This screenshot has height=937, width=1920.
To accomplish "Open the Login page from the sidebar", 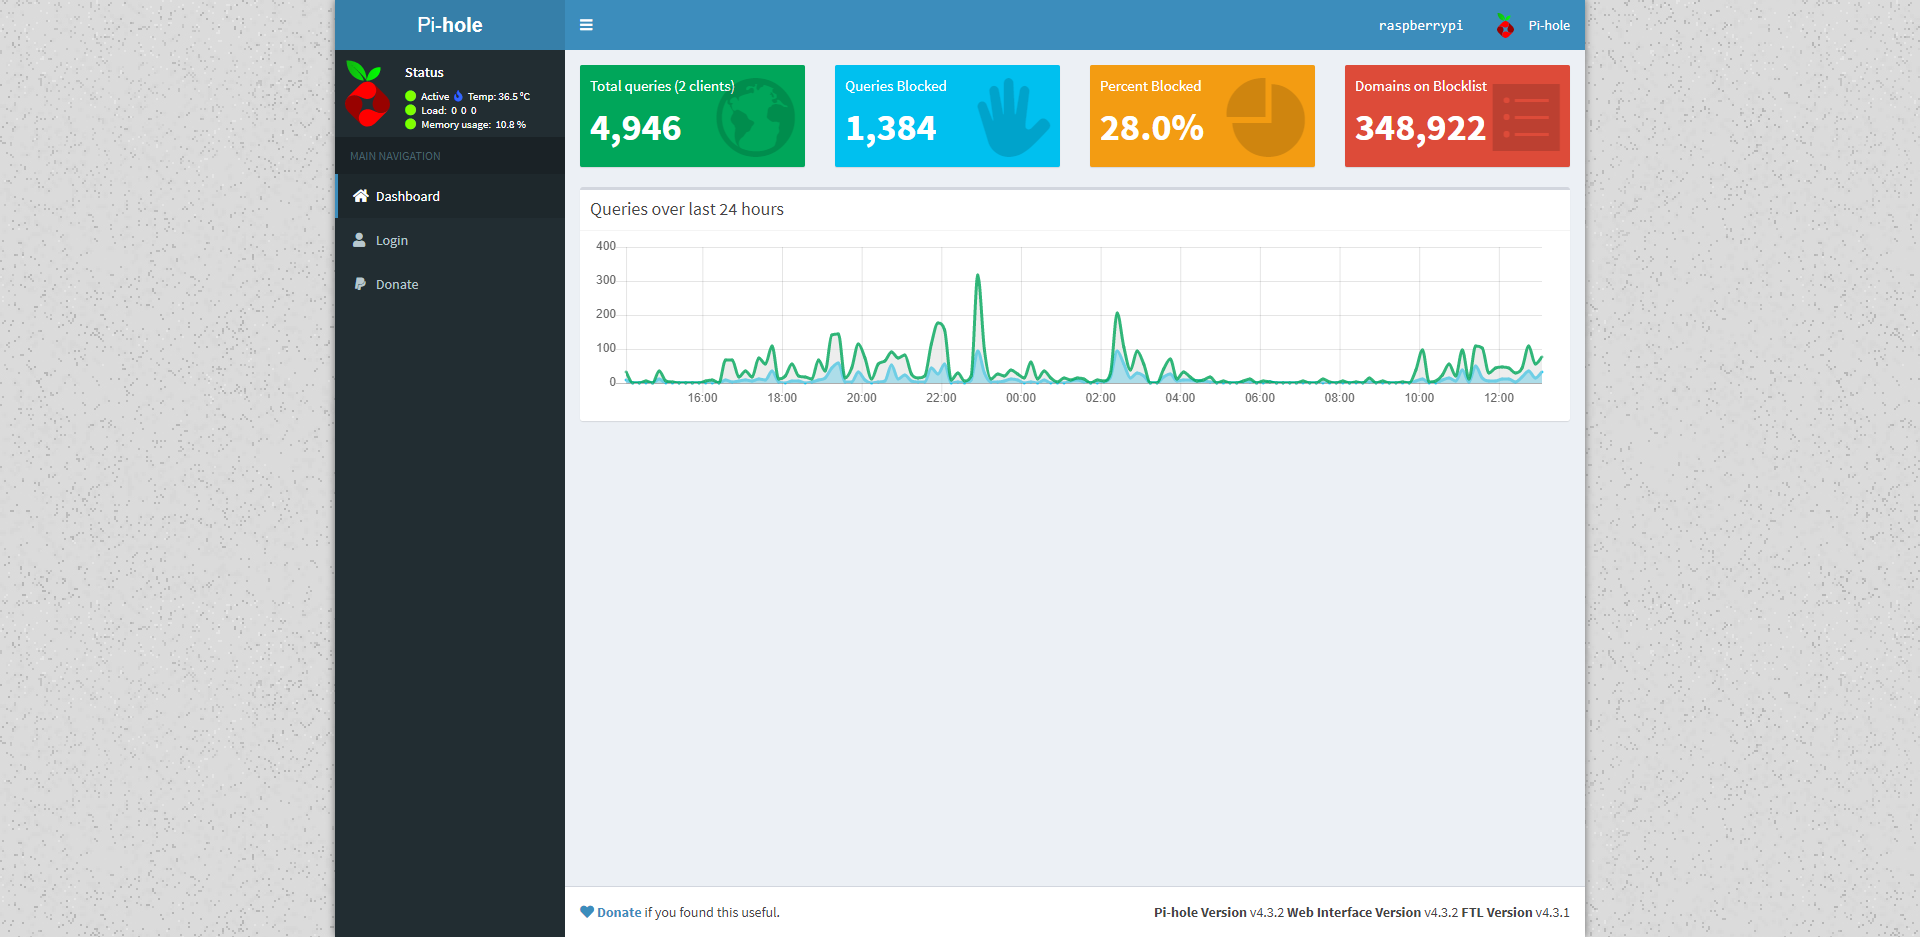I will pyautogui.click(x=450, y=240).
